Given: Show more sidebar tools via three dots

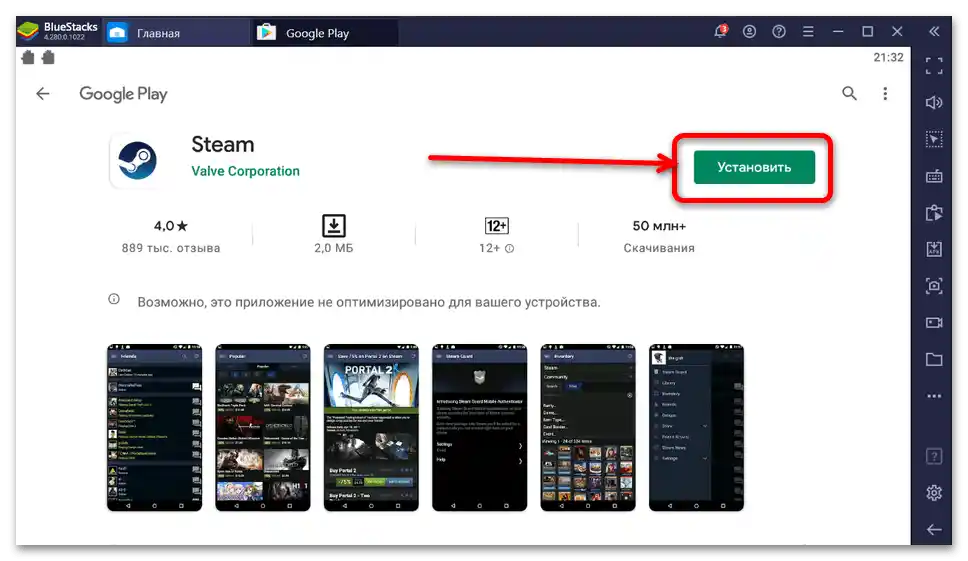Looking at the screenshot, I should coord(934,396).
